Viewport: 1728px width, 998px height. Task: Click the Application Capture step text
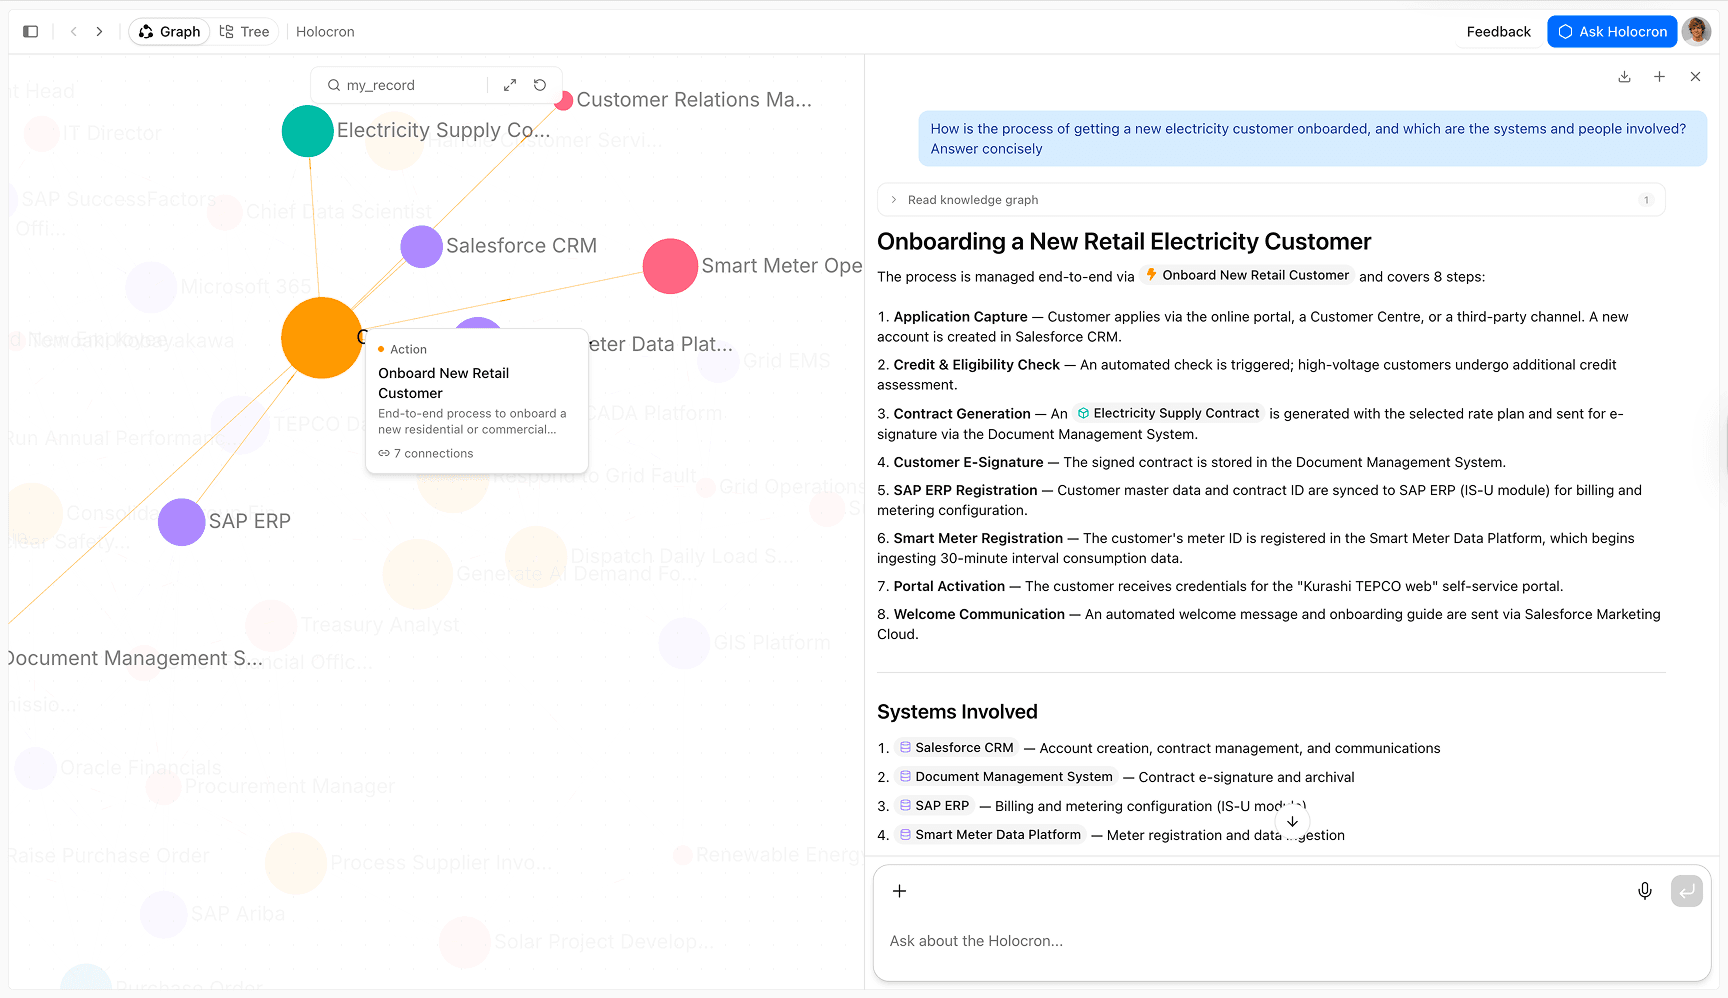[x=961, y=317]
